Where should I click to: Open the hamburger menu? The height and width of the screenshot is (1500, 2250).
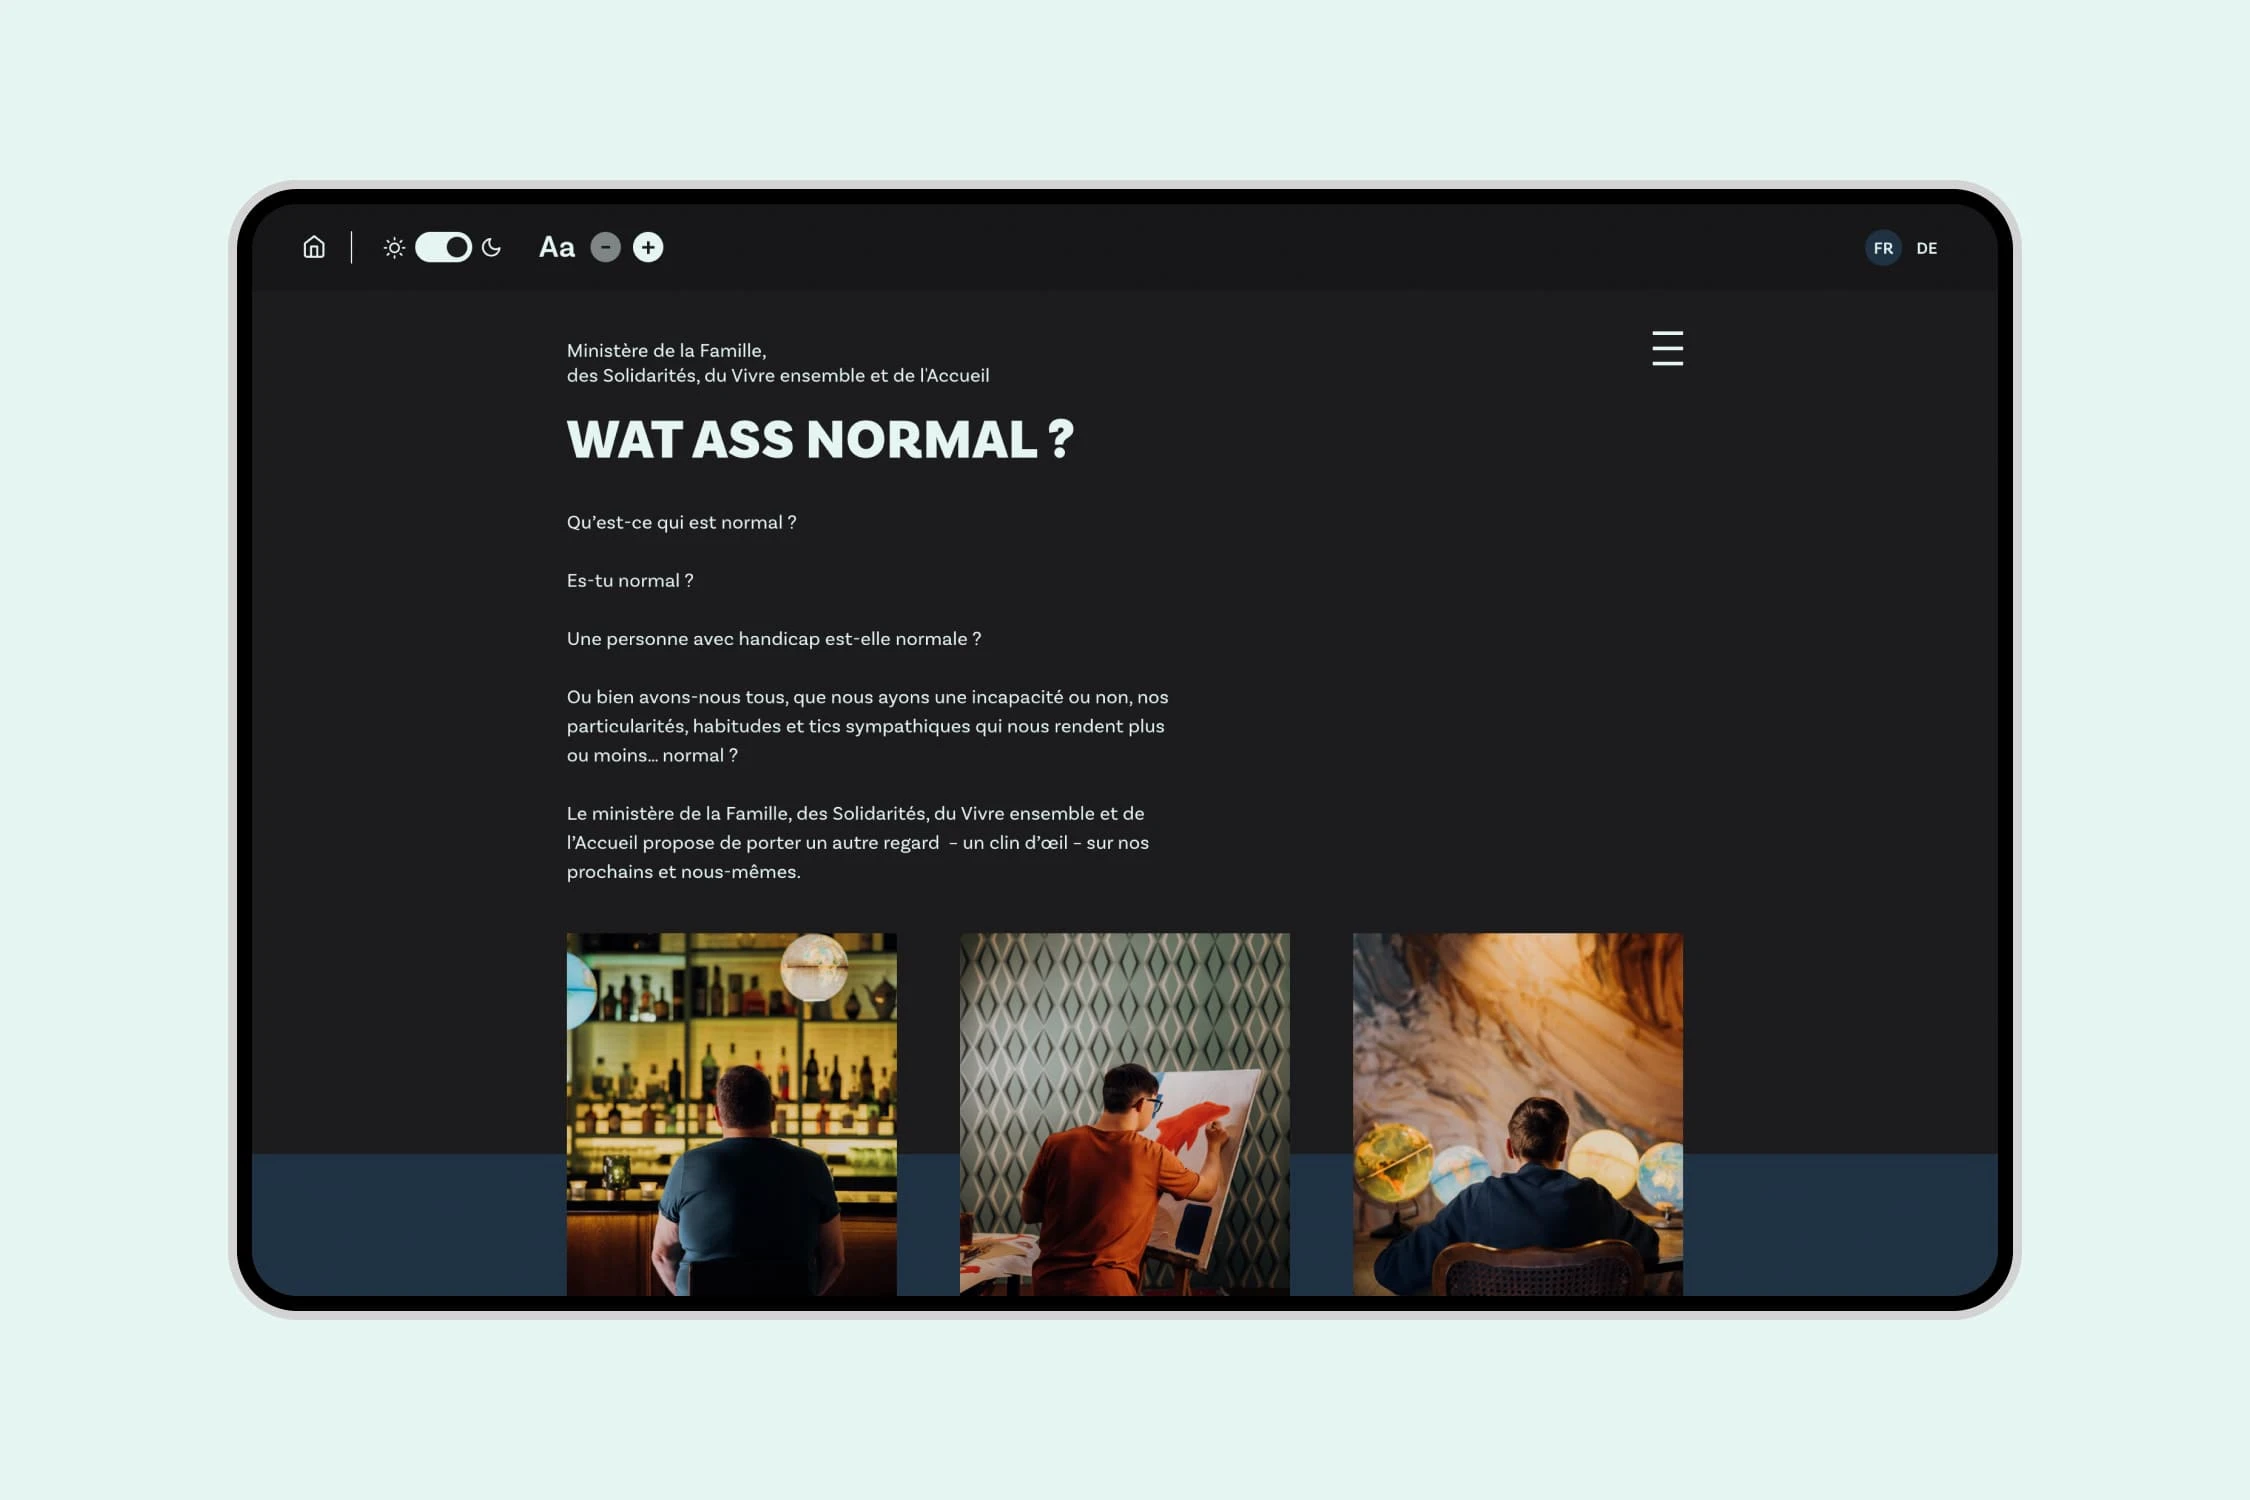coord(1667,348)
